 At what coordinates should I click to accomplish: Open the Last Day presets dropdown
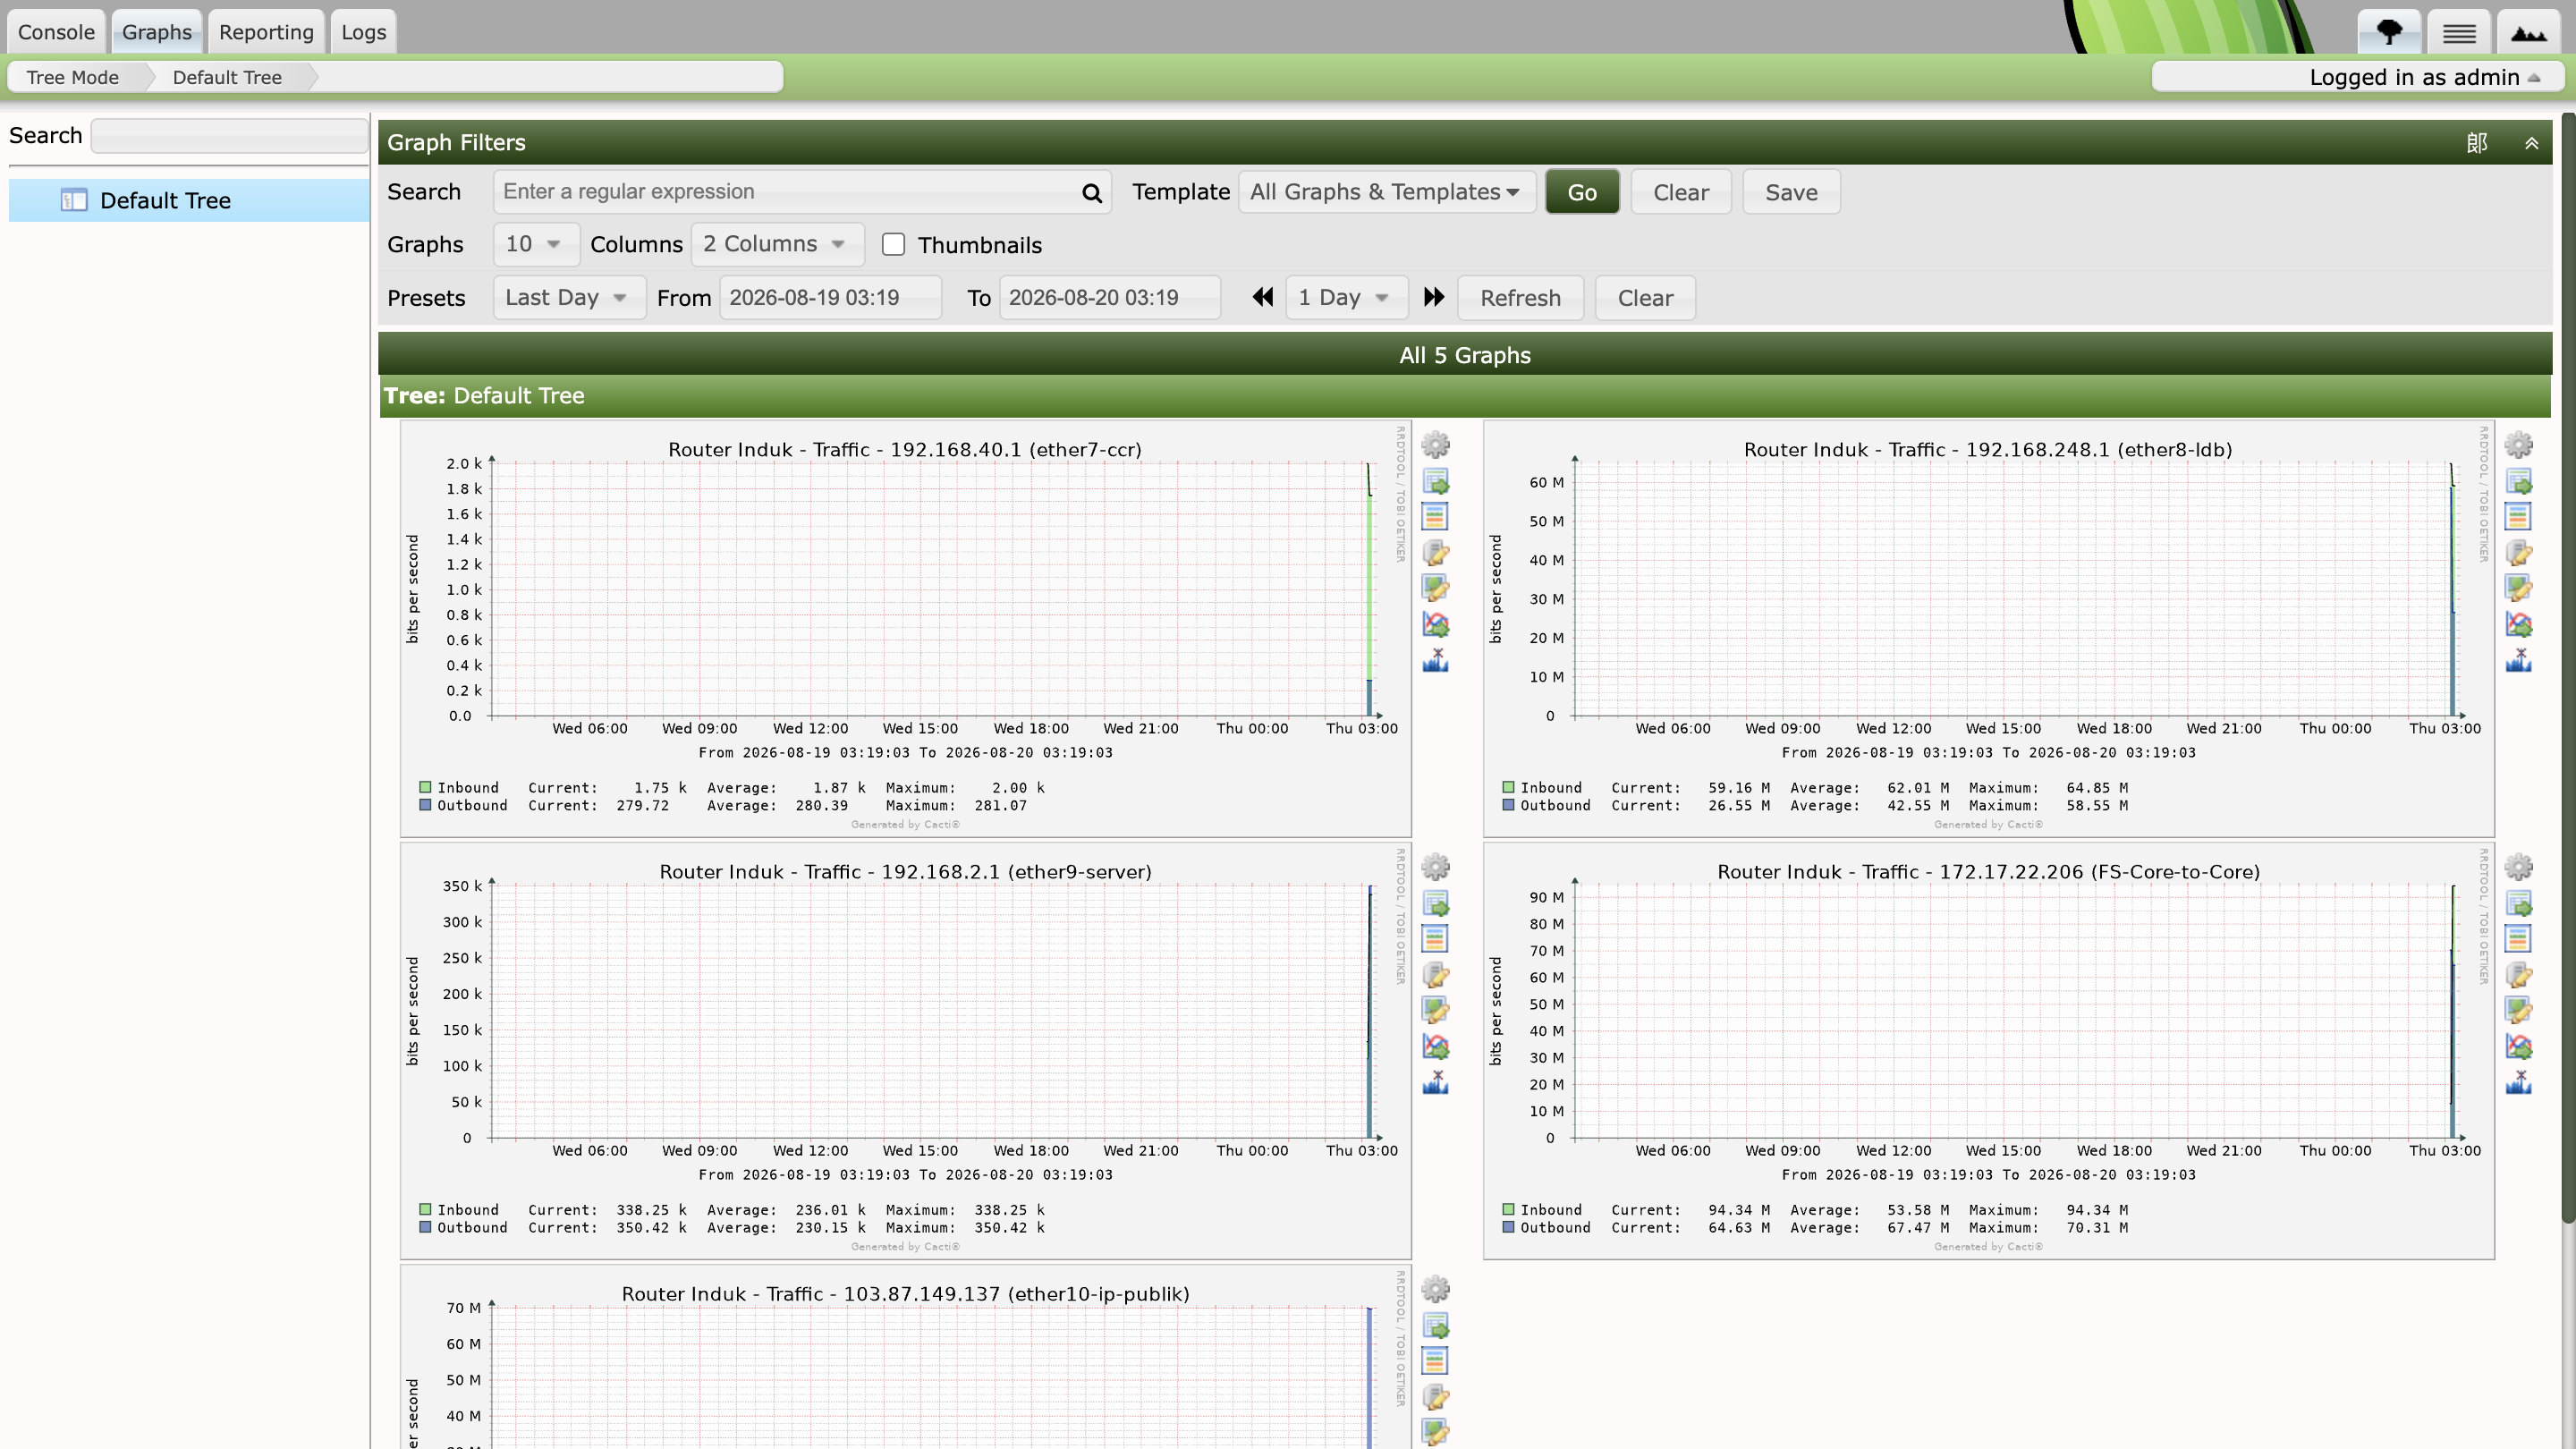click(x=569, y=297)
